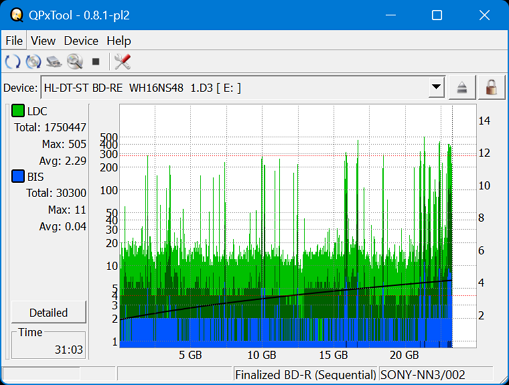Screen dimensions: 509x385
Task: Eject the disc tray
Action: (462, 88)
